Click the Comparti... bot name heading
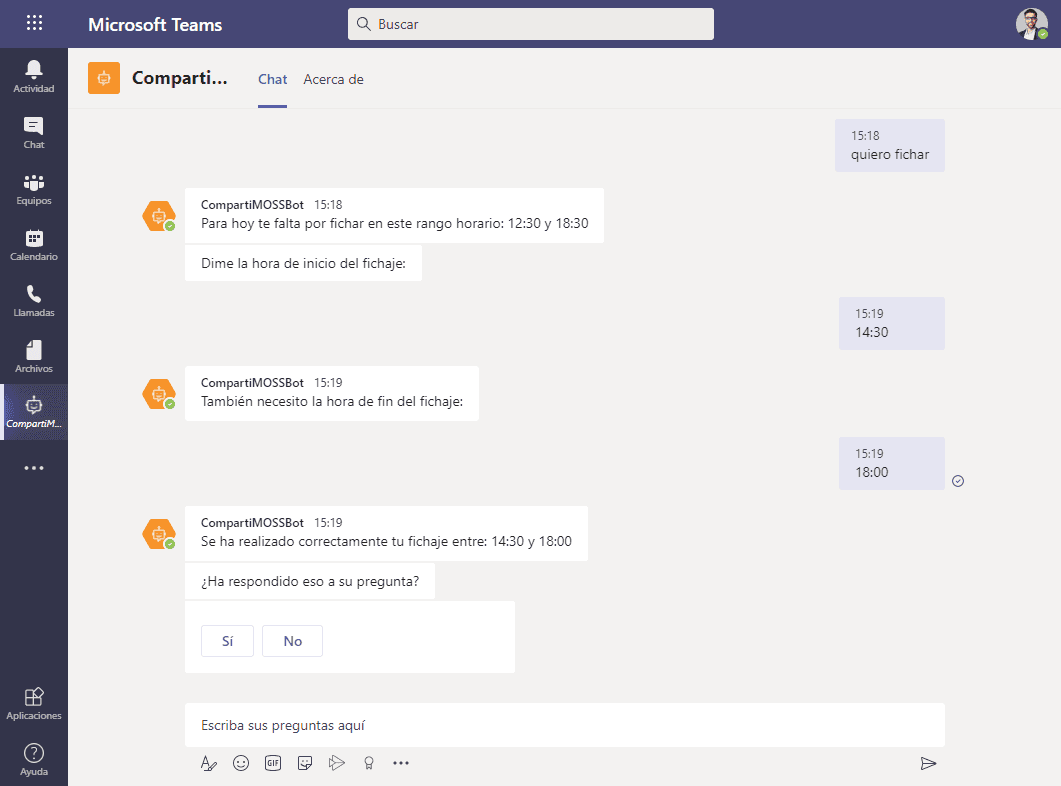The width and height of the screenshot is (1061, 786). click(180, 78)
